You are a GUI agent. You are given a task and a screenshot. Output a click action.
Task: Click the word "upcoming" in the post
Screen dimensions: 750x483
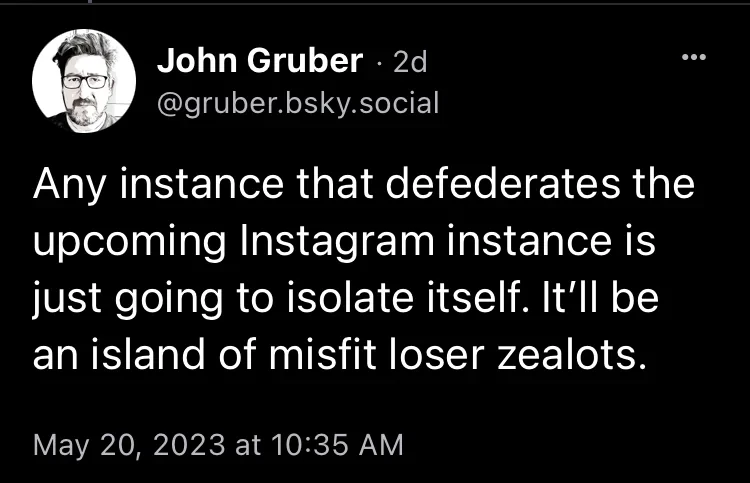coord(120,242)
